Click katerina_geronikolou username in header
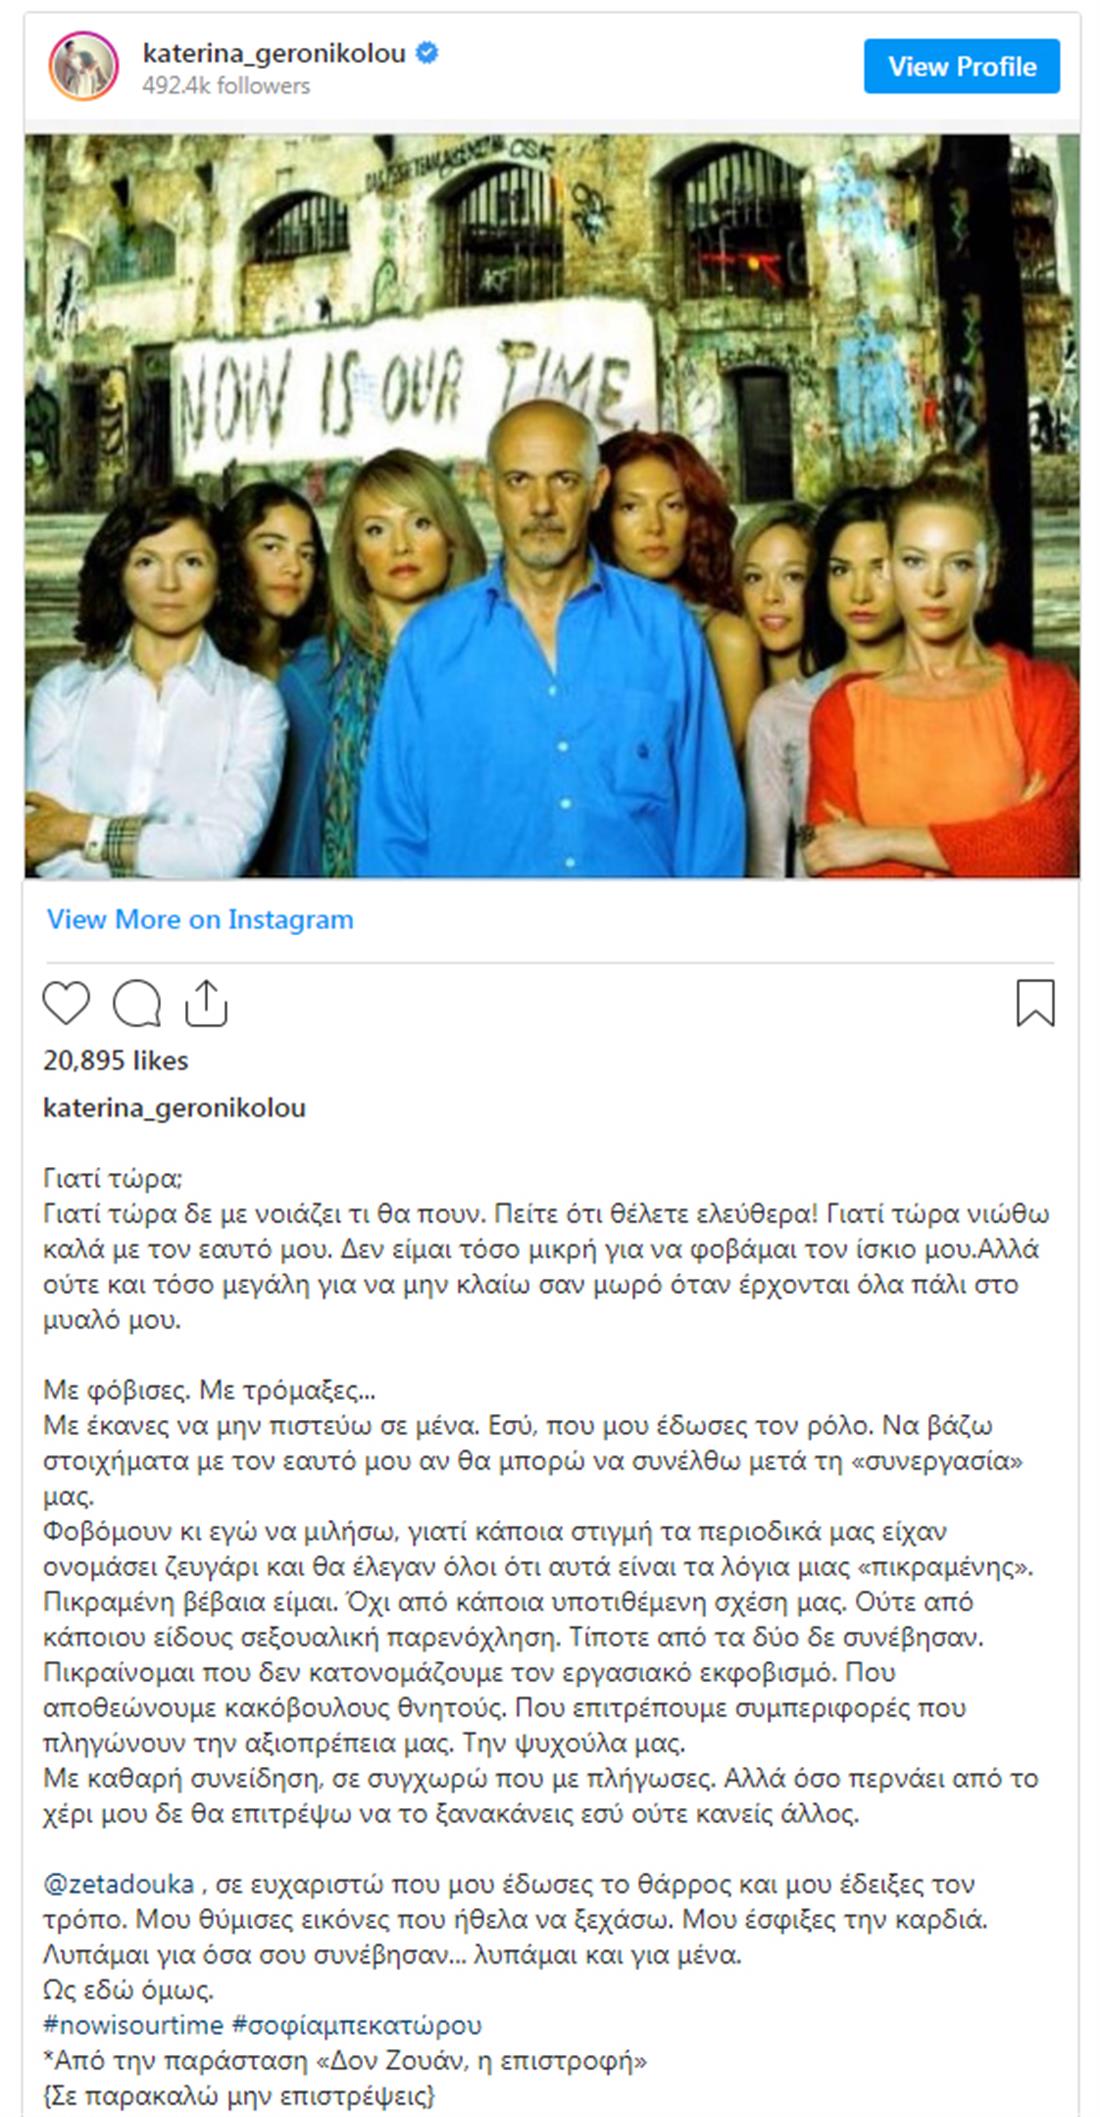 (x=274, y=53)
